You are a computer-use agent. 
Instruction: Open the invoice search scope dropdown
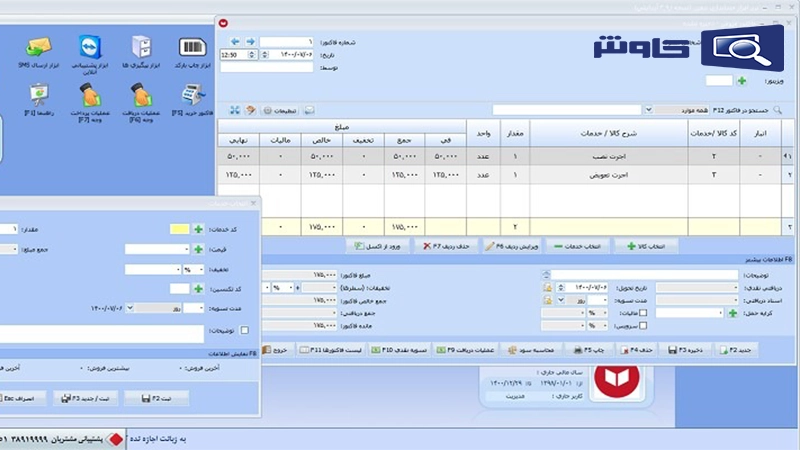(x=648, y=110)
